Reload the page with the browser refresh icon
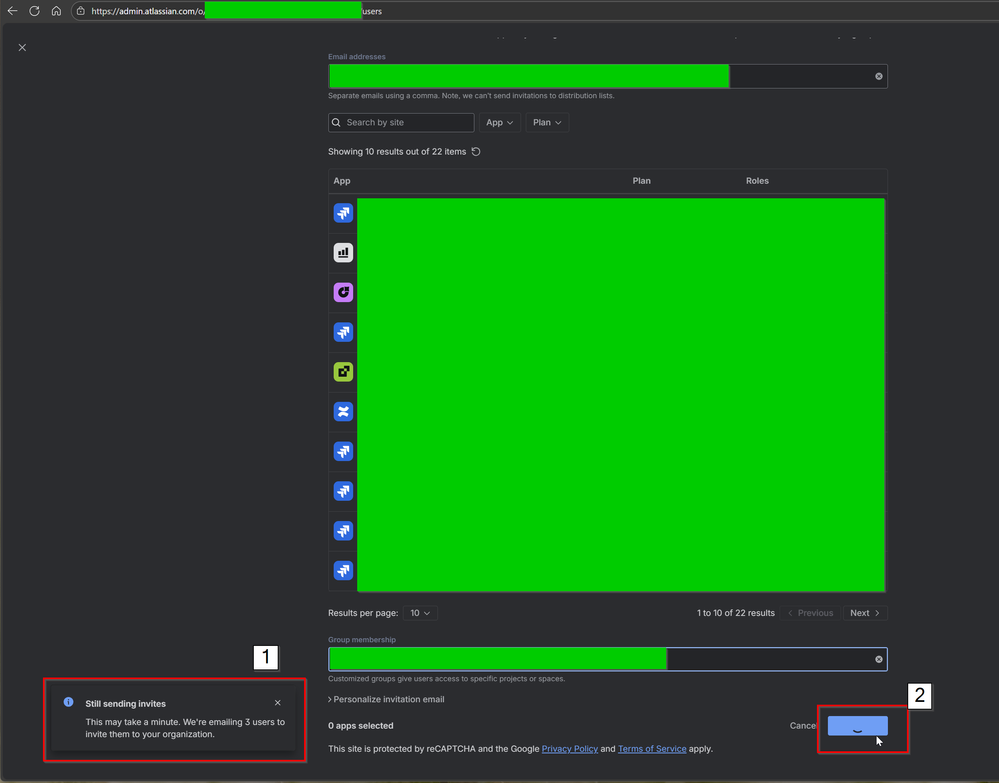This screenshot has height=783, width=999. click(x=34, y=11)
